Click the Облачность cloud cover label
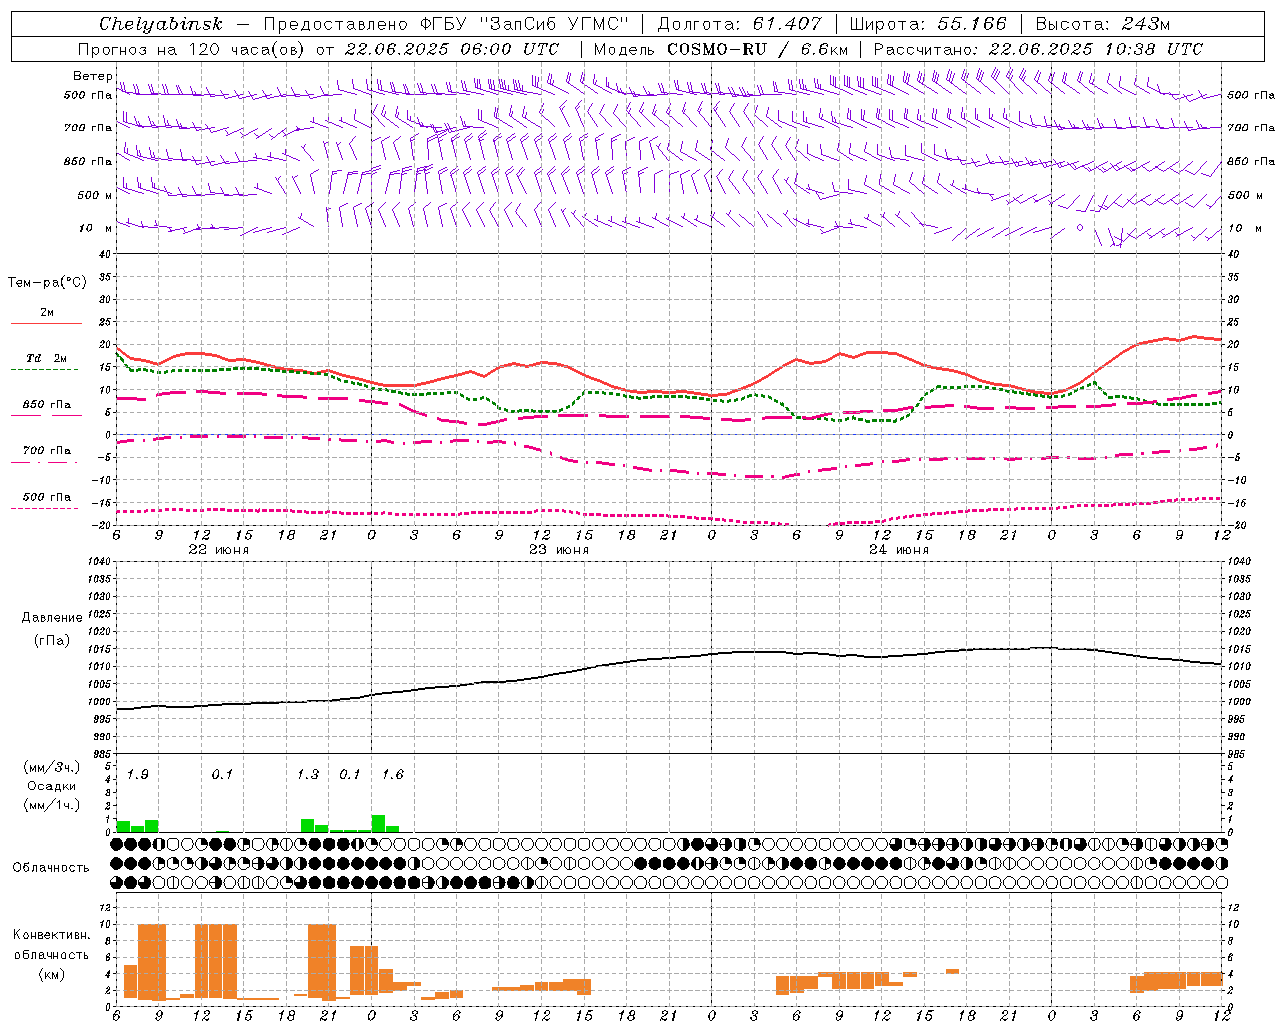The height and width of the screenshot is (1024, 1280). pyautogui.click(x=51, y=868)
